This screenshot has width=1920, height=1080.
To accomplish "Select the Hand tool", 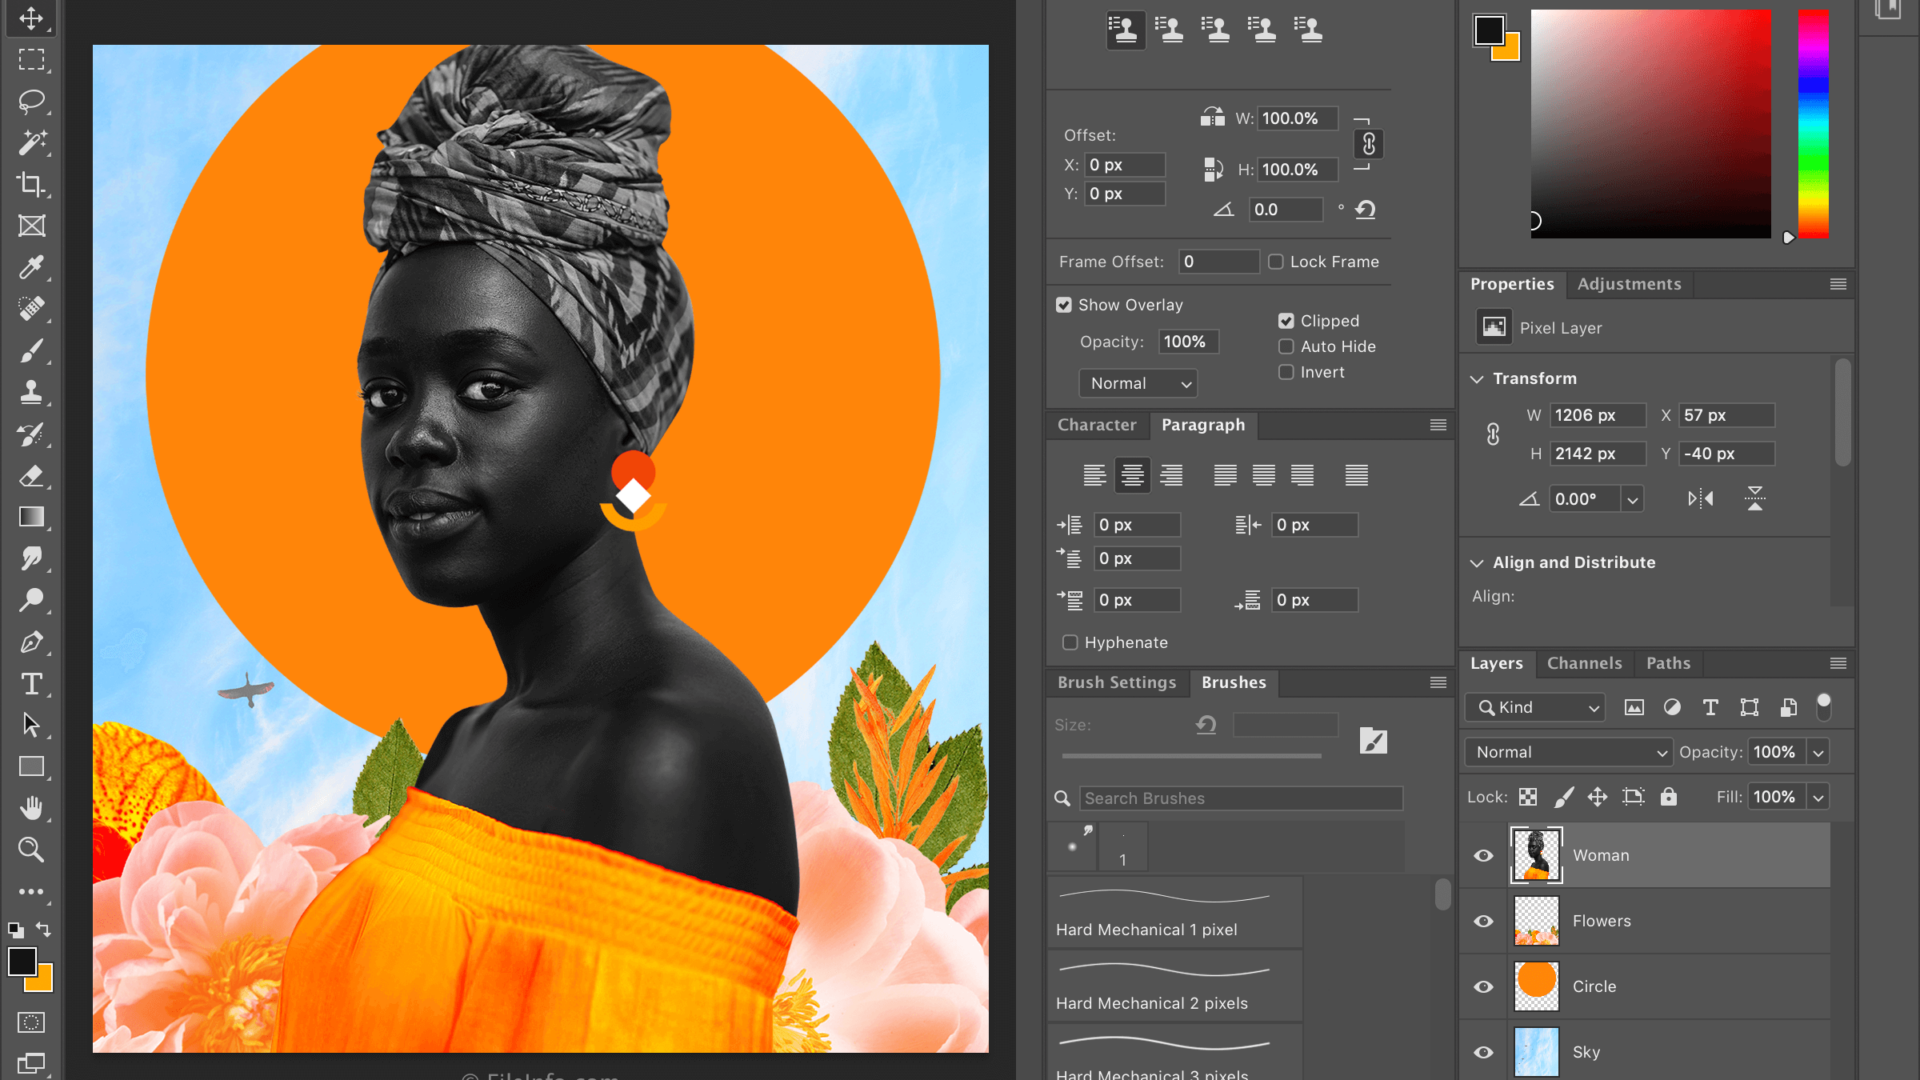I will pyautogui.click(x=31, y=808).
